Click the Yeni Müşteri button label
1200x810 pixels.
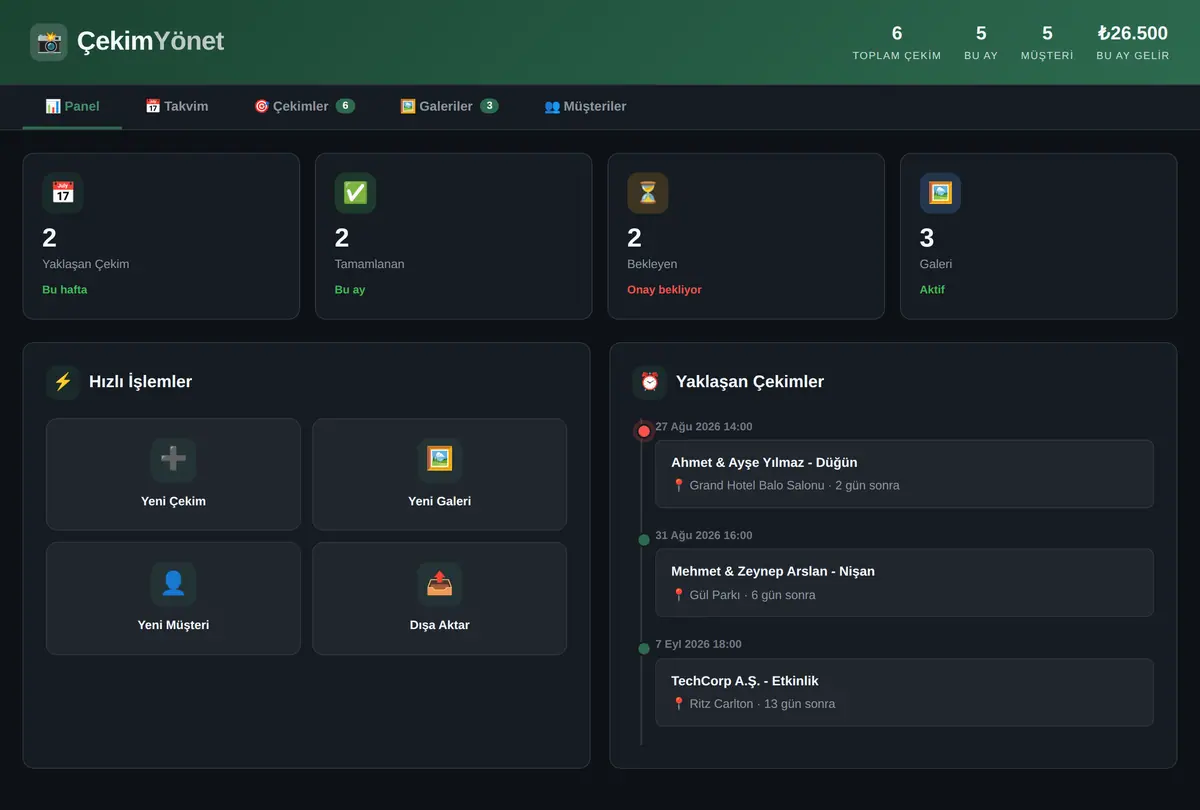(173, 625)
